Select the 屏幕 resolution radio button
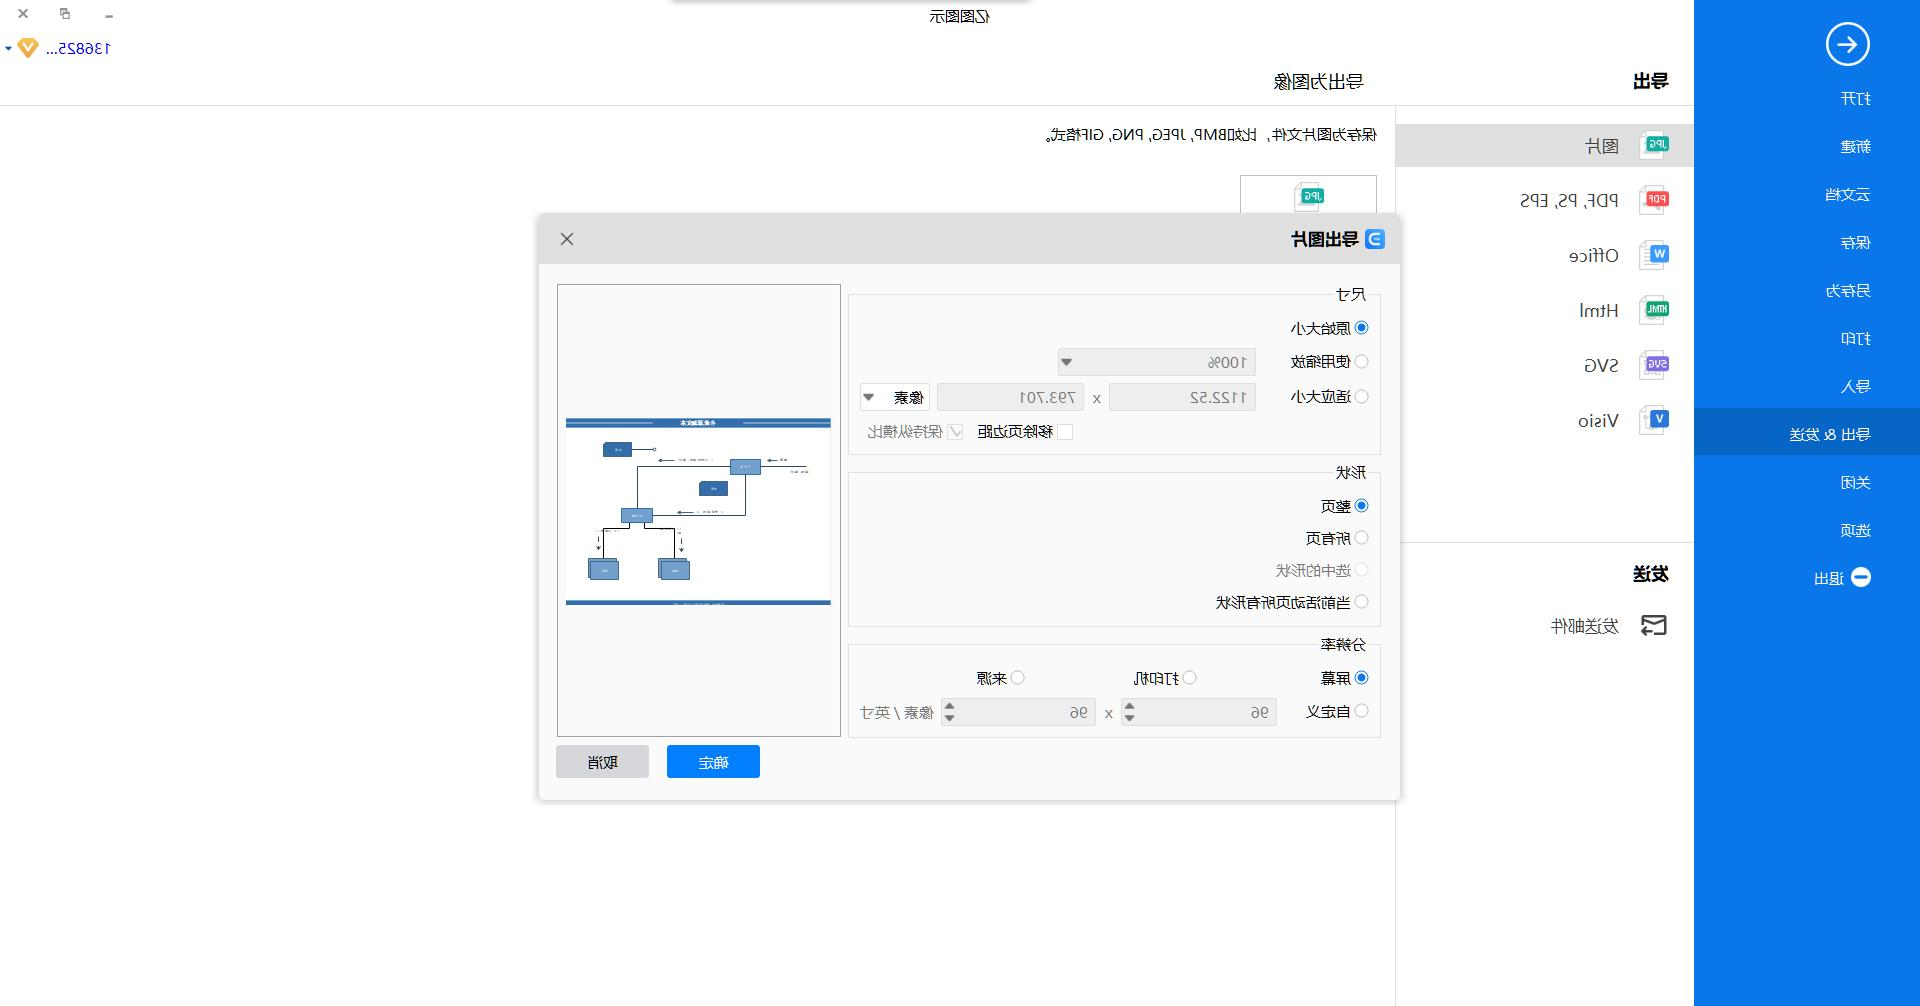The image size is (1920, 1006). [1361, 678]
